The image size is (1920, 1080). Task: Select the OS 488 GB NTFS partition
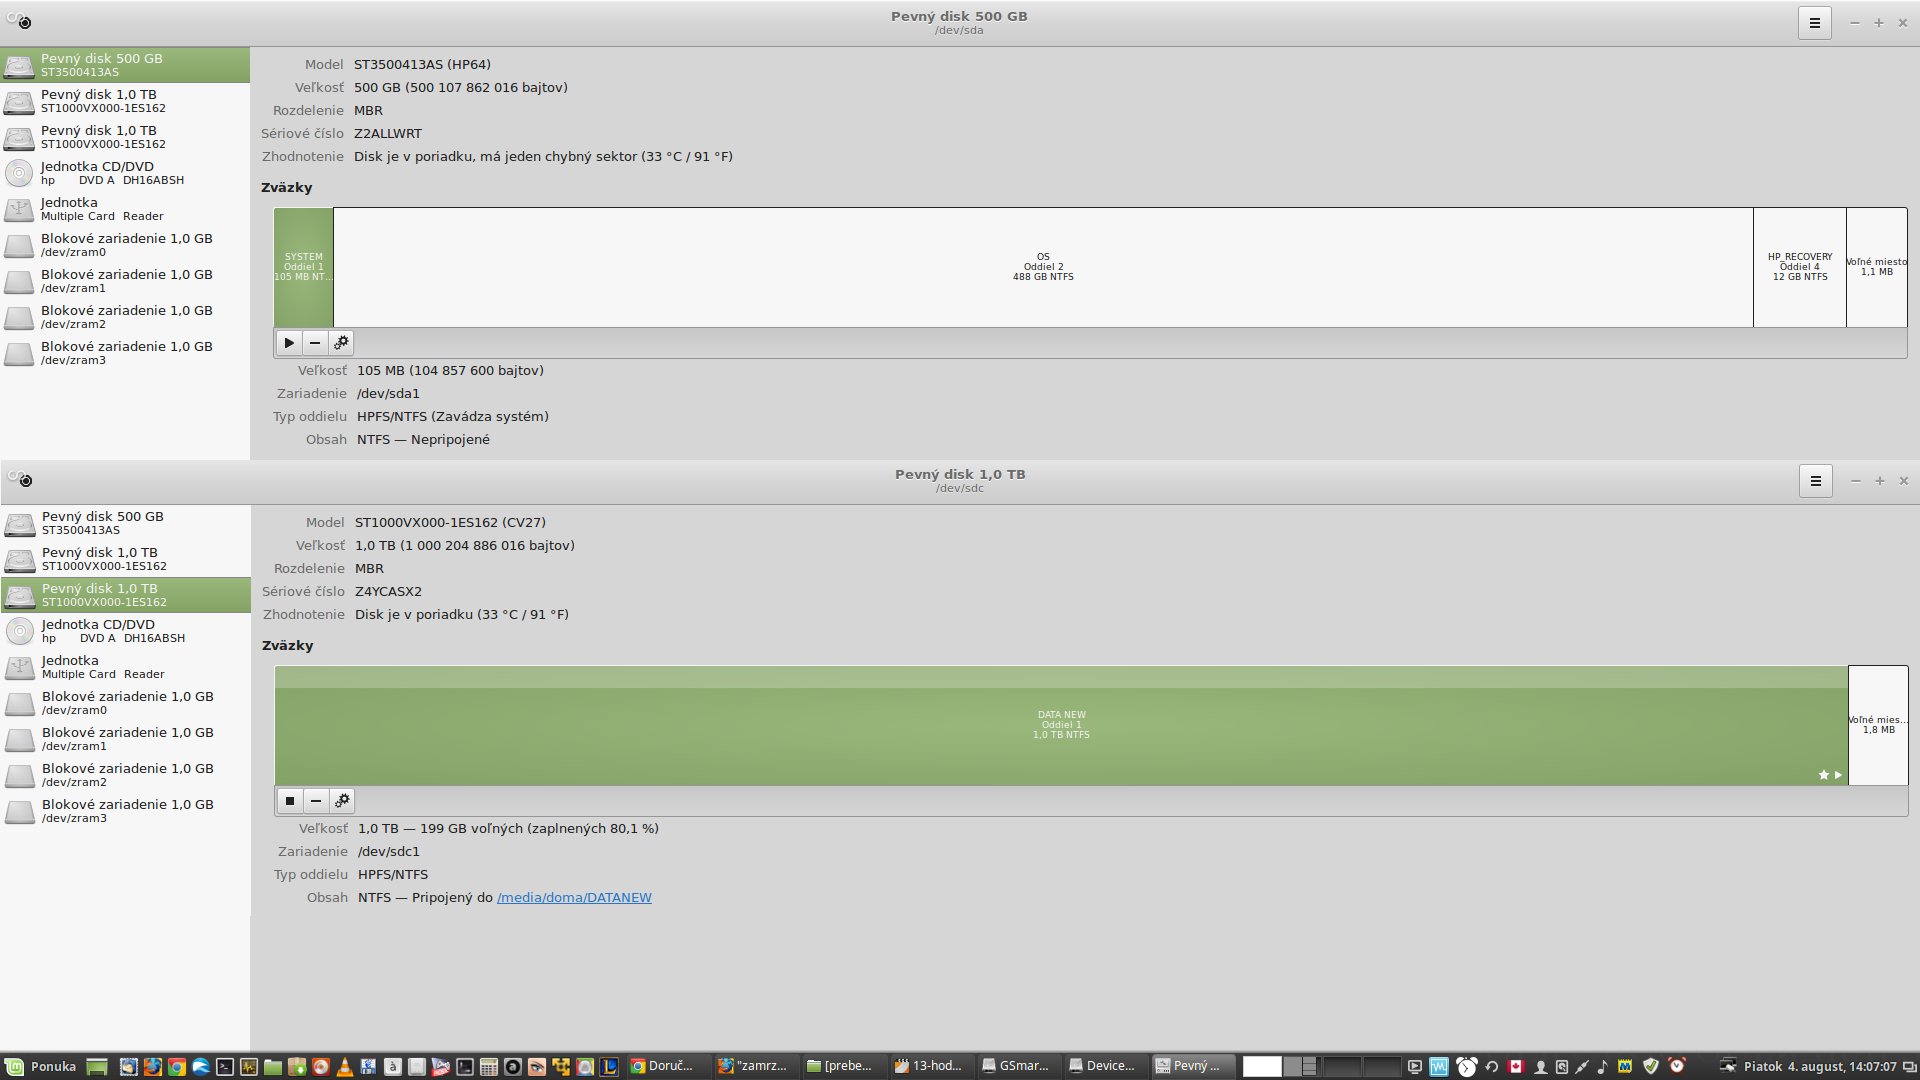tap(1042, 267)
